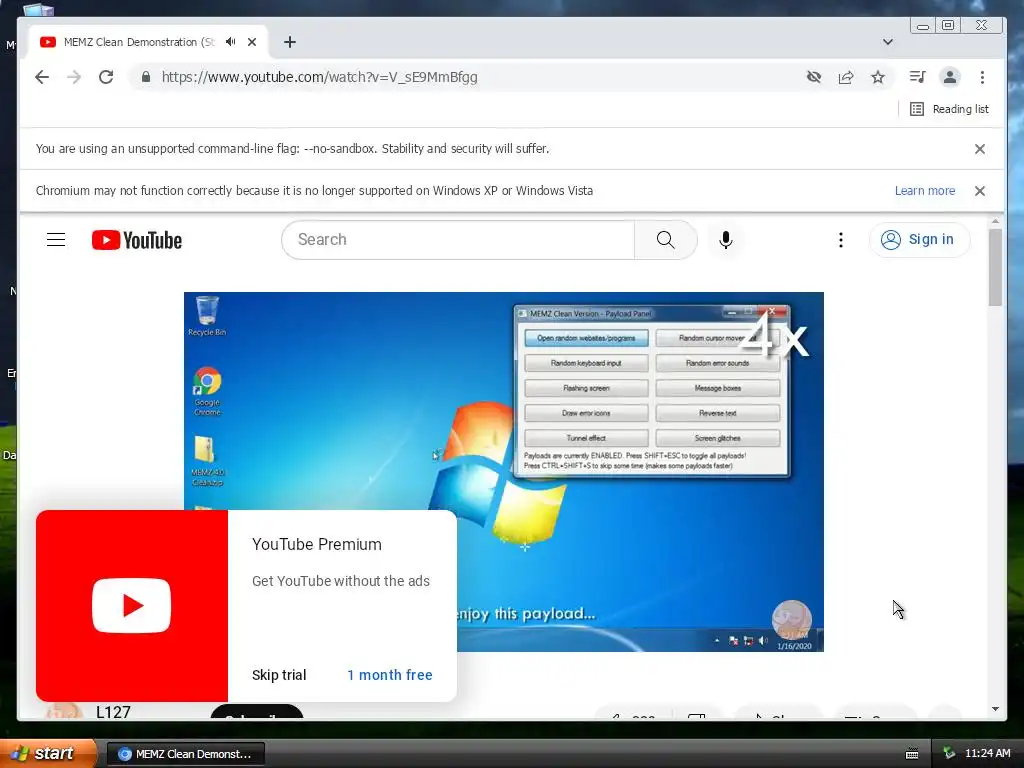Close the MEMZ Clean Demonstration tab
1024x768 pixels.
(252, 42)
